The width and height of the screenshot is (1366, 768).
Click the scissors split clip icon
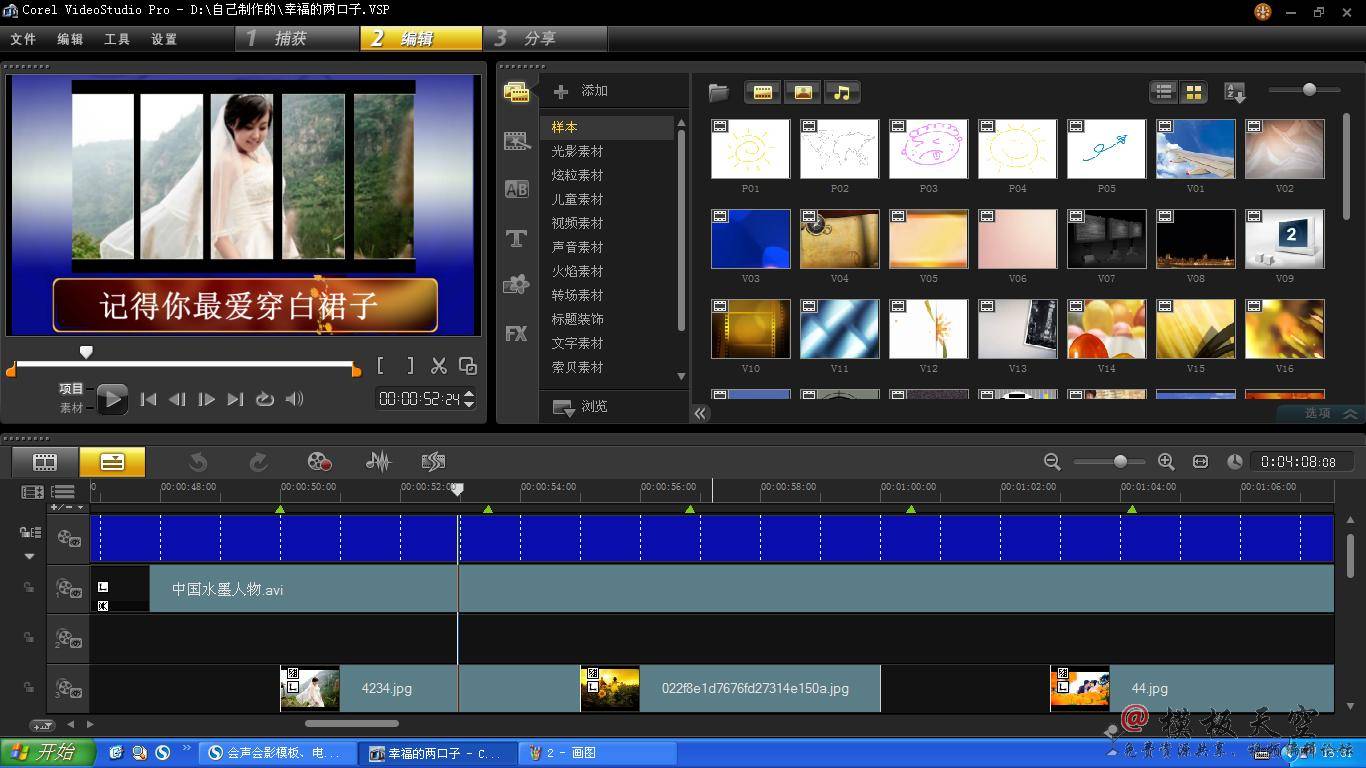(438, 366)
